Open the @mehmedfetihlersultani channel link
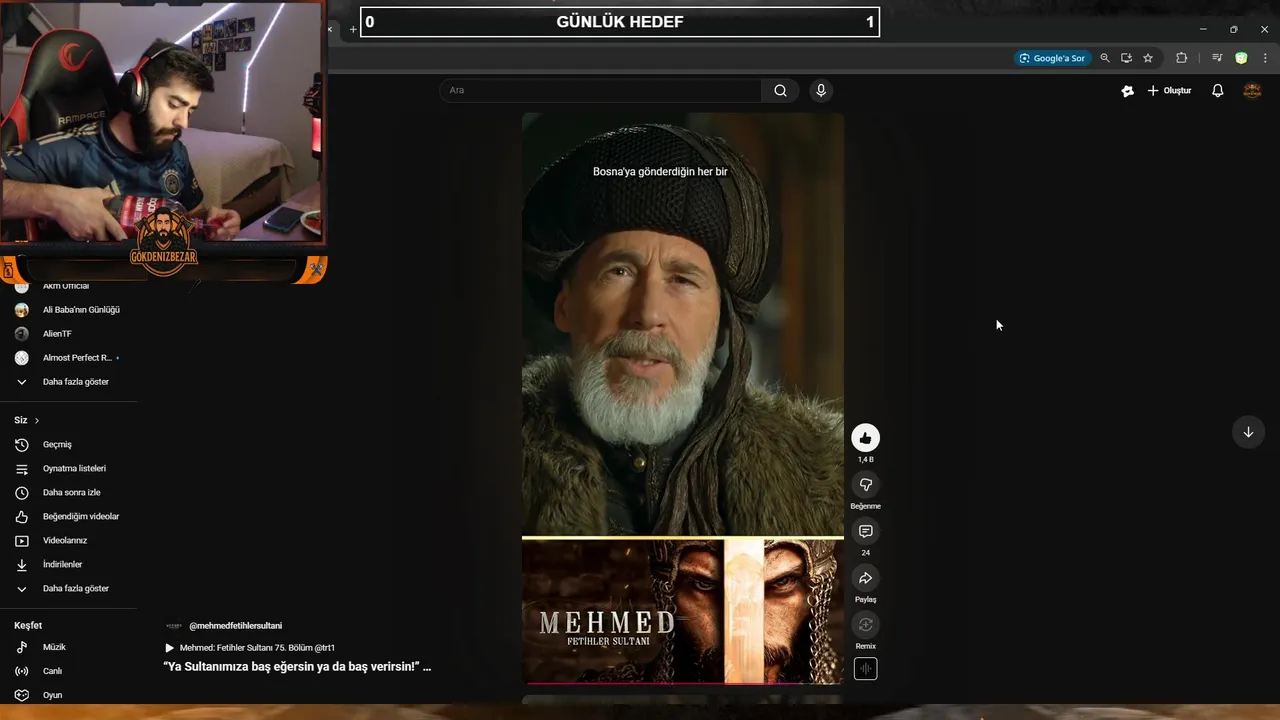Screen dimensions: 1280x720 235,626
